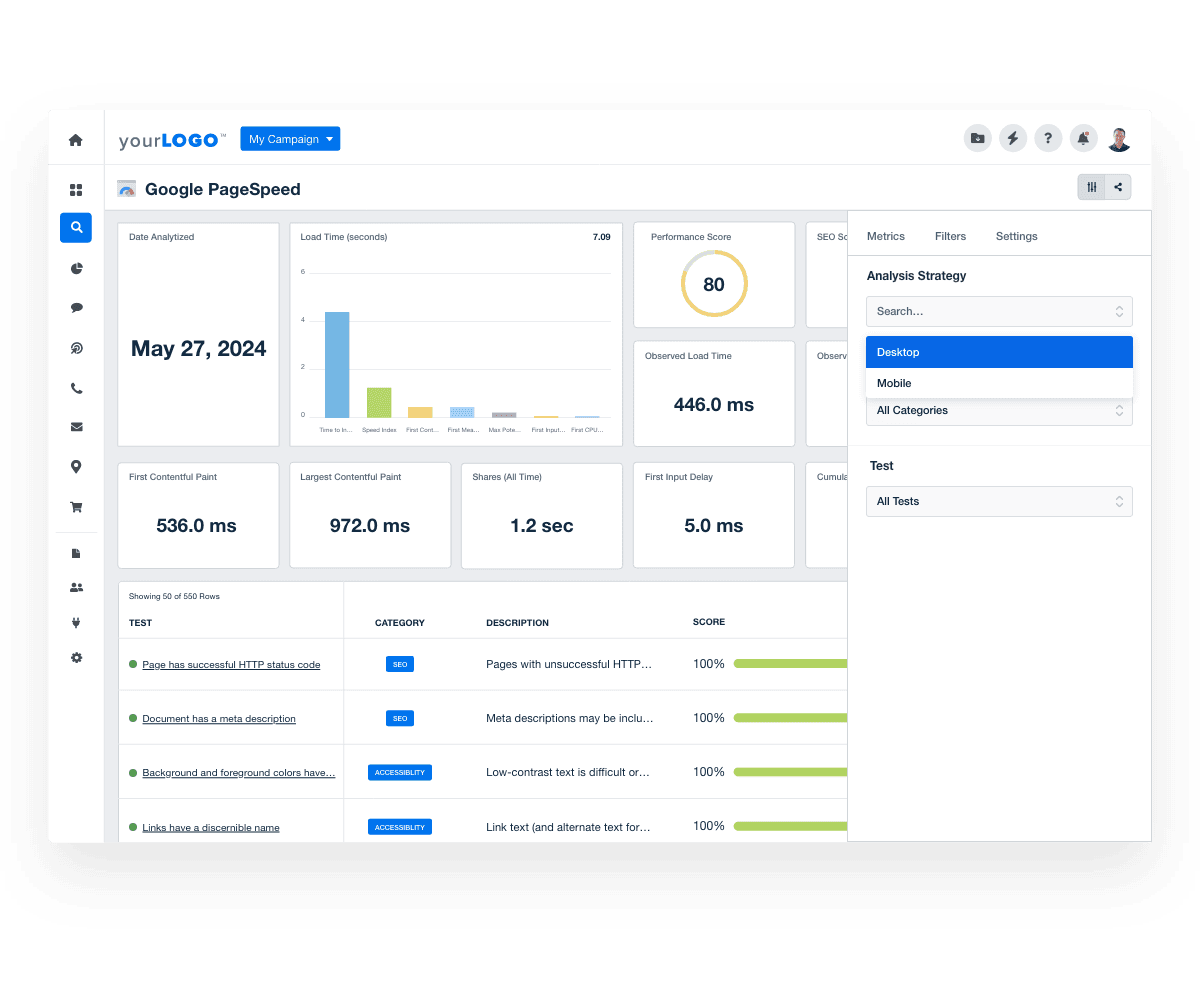Open the All Categories dropdown
The image size is (1200, 1000).
coord(999,410)
